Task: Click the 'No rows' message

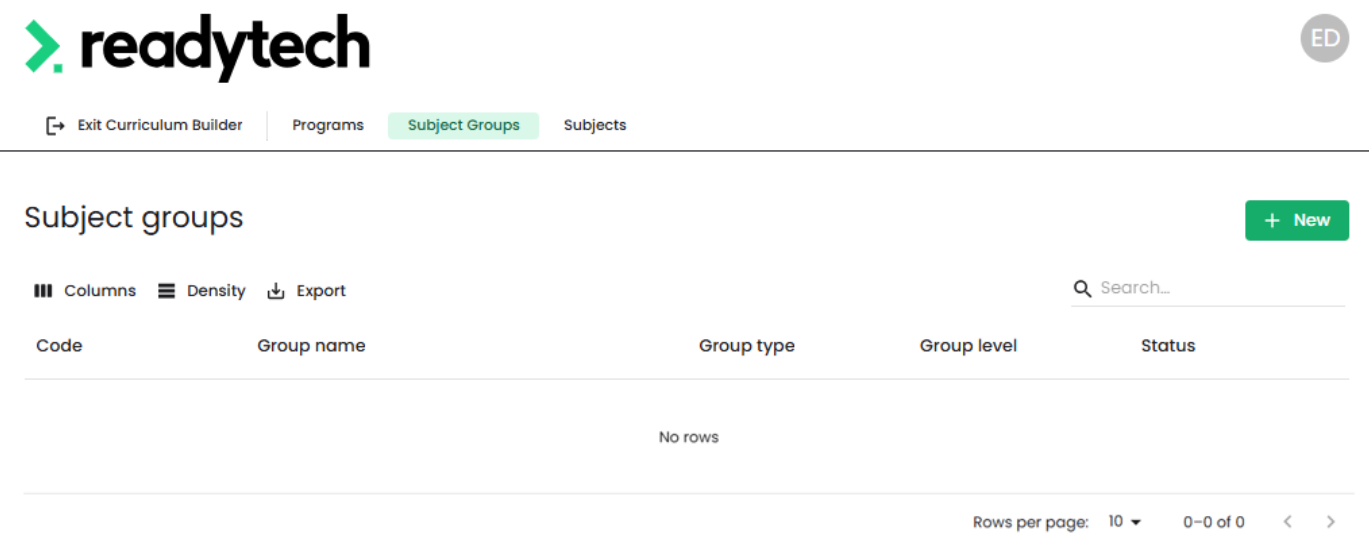Action: [x=689, y=437]
